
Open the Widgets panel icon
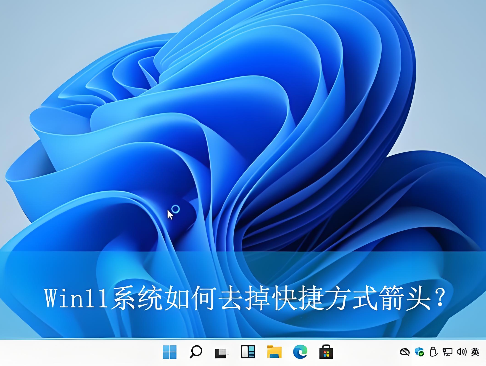[248, 352]
